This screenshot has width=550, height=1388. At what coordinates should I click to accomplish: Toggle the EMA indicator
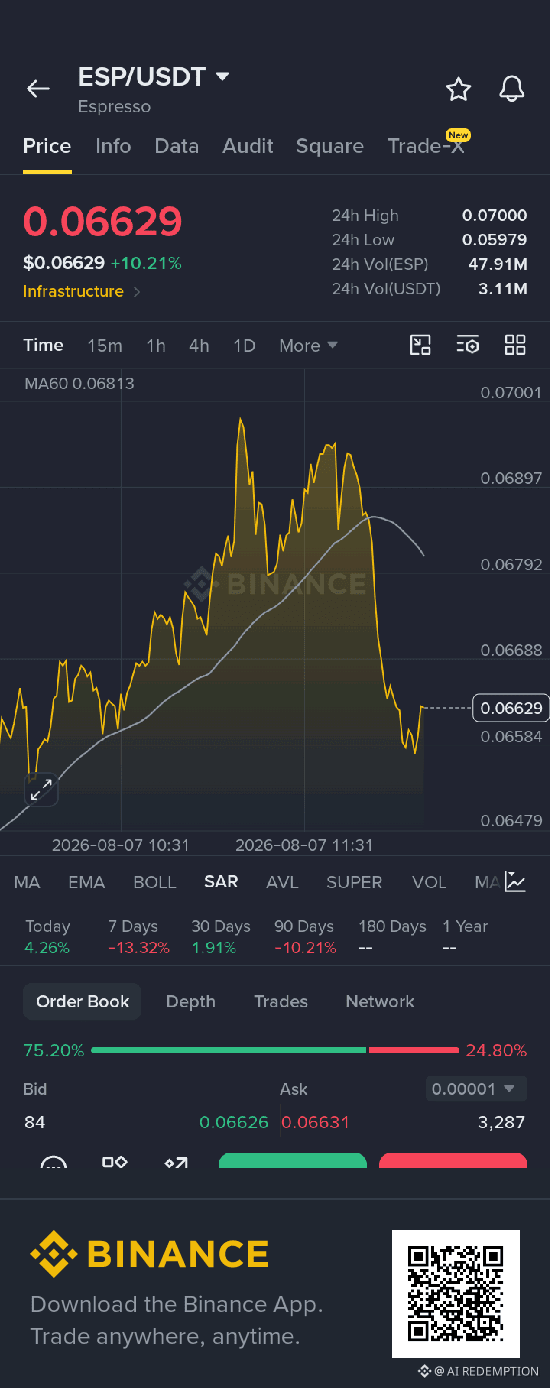(x=86, y=882)
